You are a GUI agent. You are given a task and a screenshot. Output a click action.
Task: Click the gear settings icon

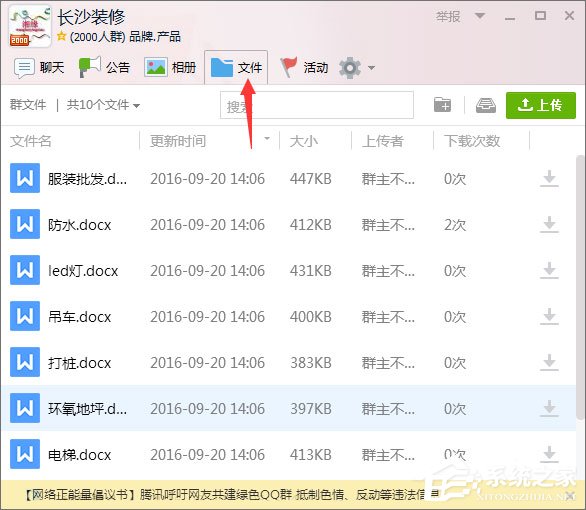click(x=350, y=68)
